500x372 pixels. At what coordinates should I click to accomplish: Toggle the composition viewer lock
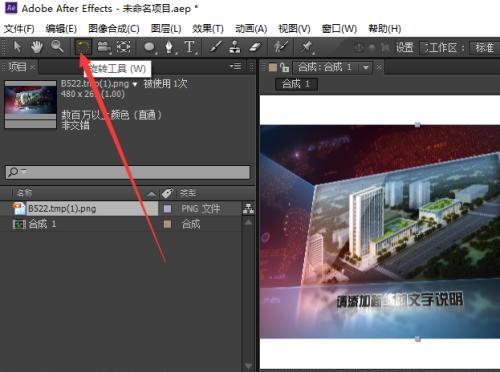pyautogui.click(x=284, y=67)
